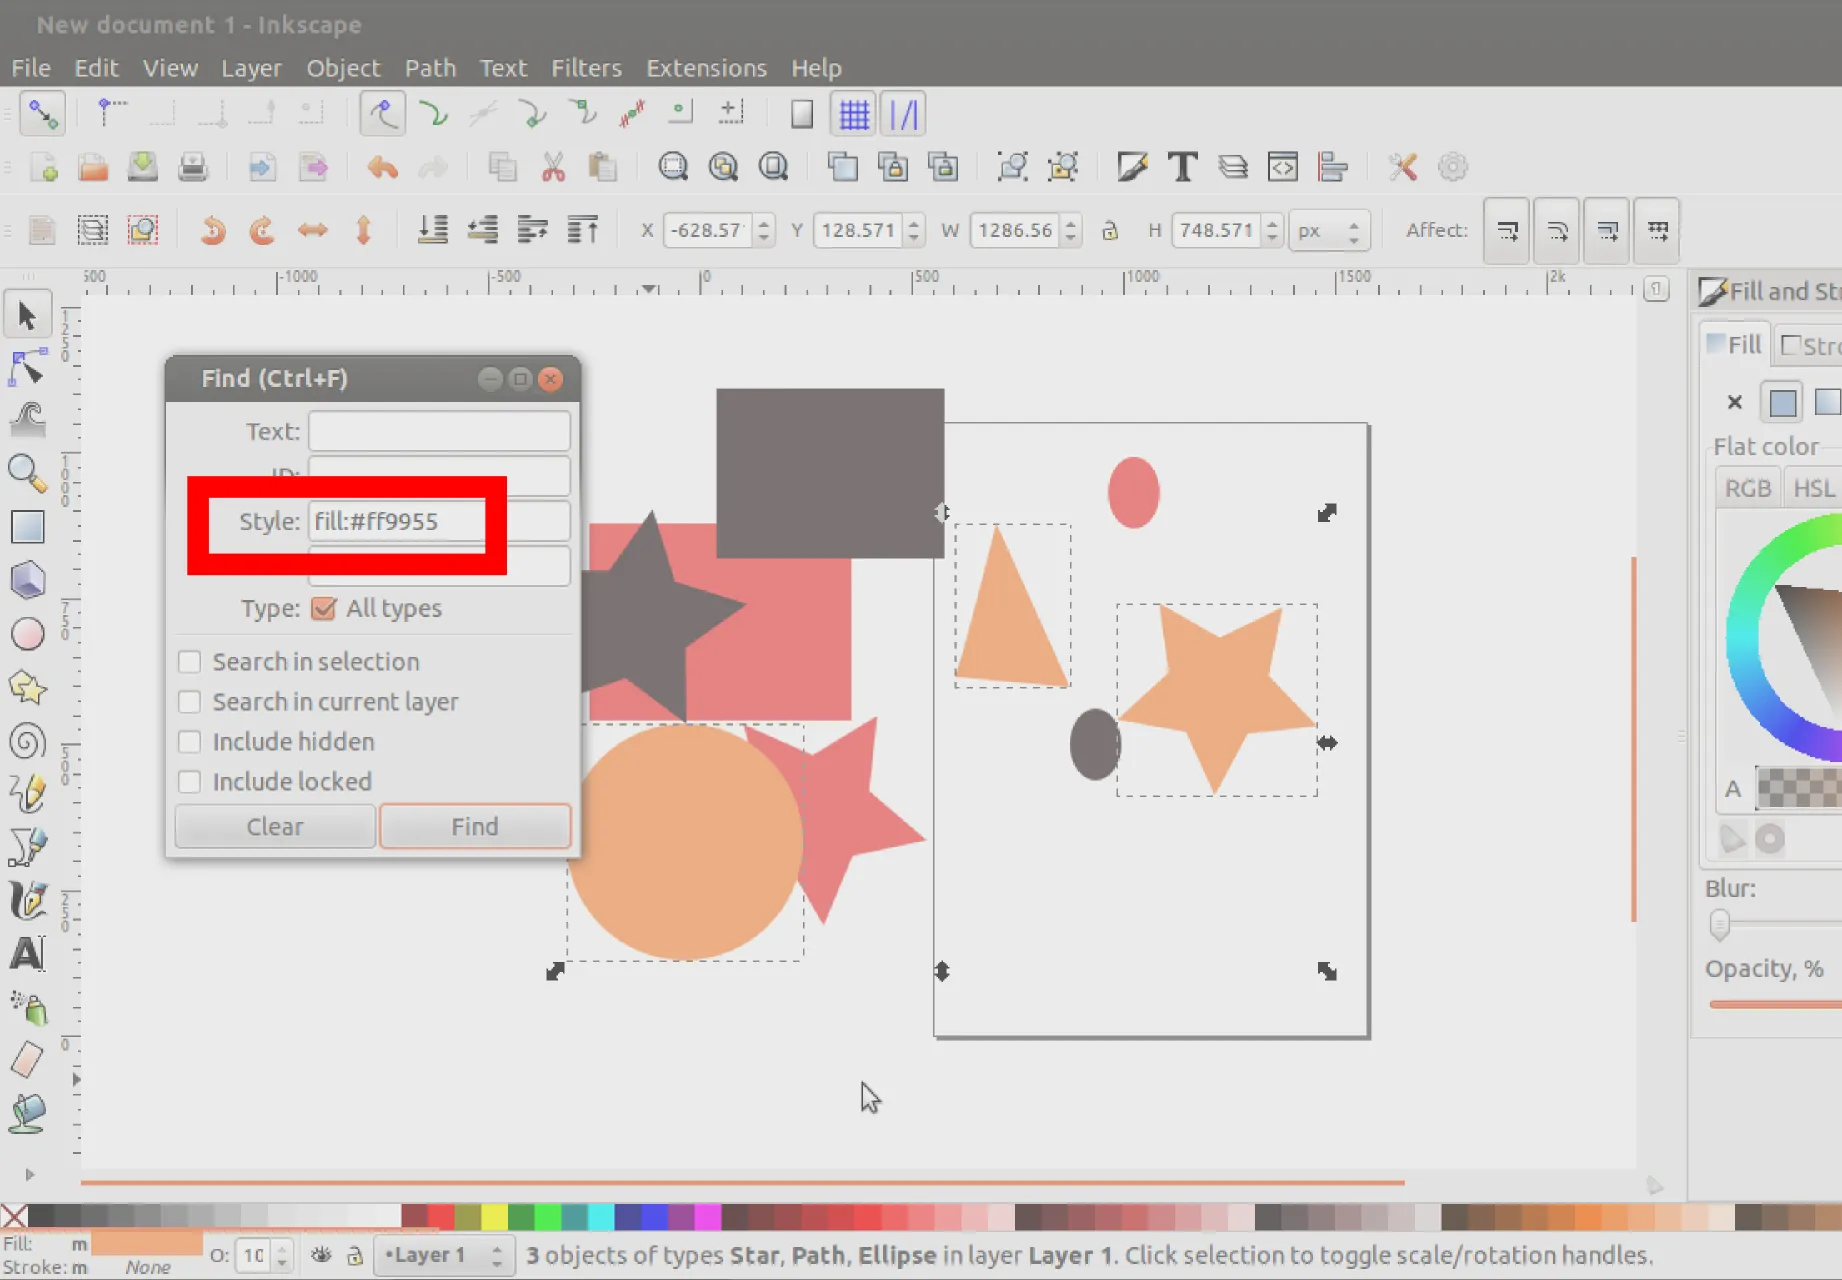The width and height of the screenshot is (1842, 1280).
Task: Open the Path menu
Action: tap(430, 68)
